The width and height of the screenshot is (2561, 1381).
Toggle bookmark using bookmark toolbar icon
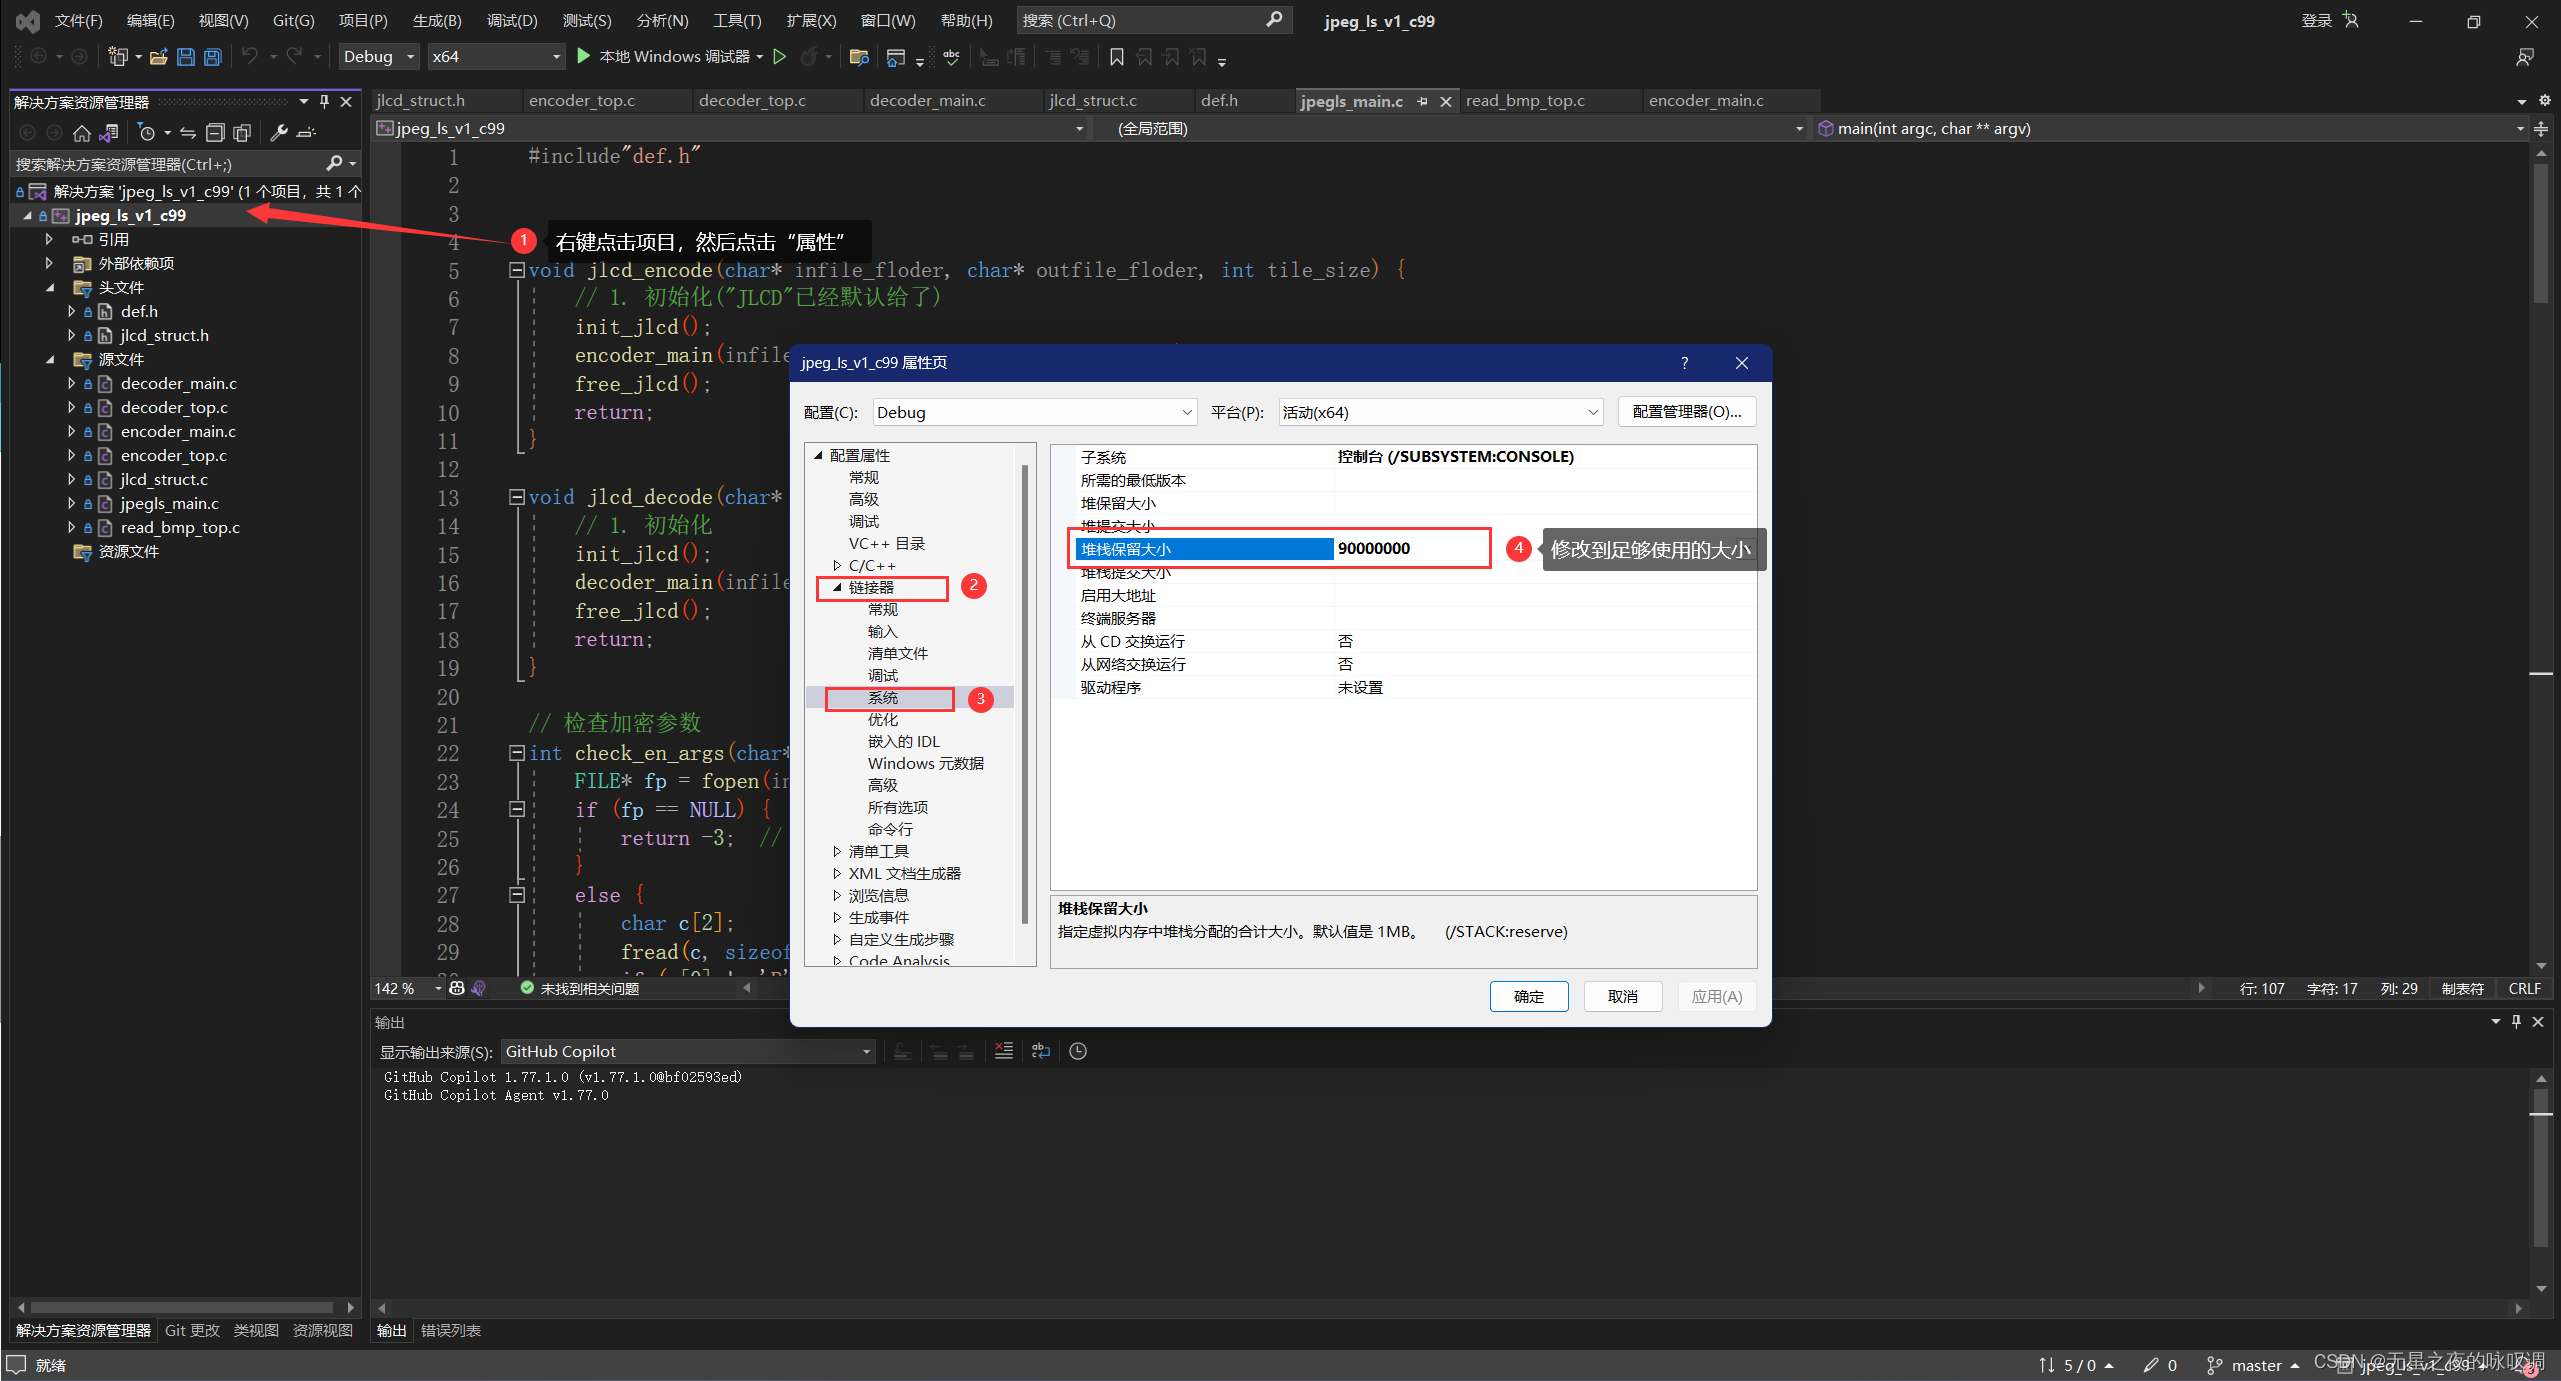point(1117,57)
